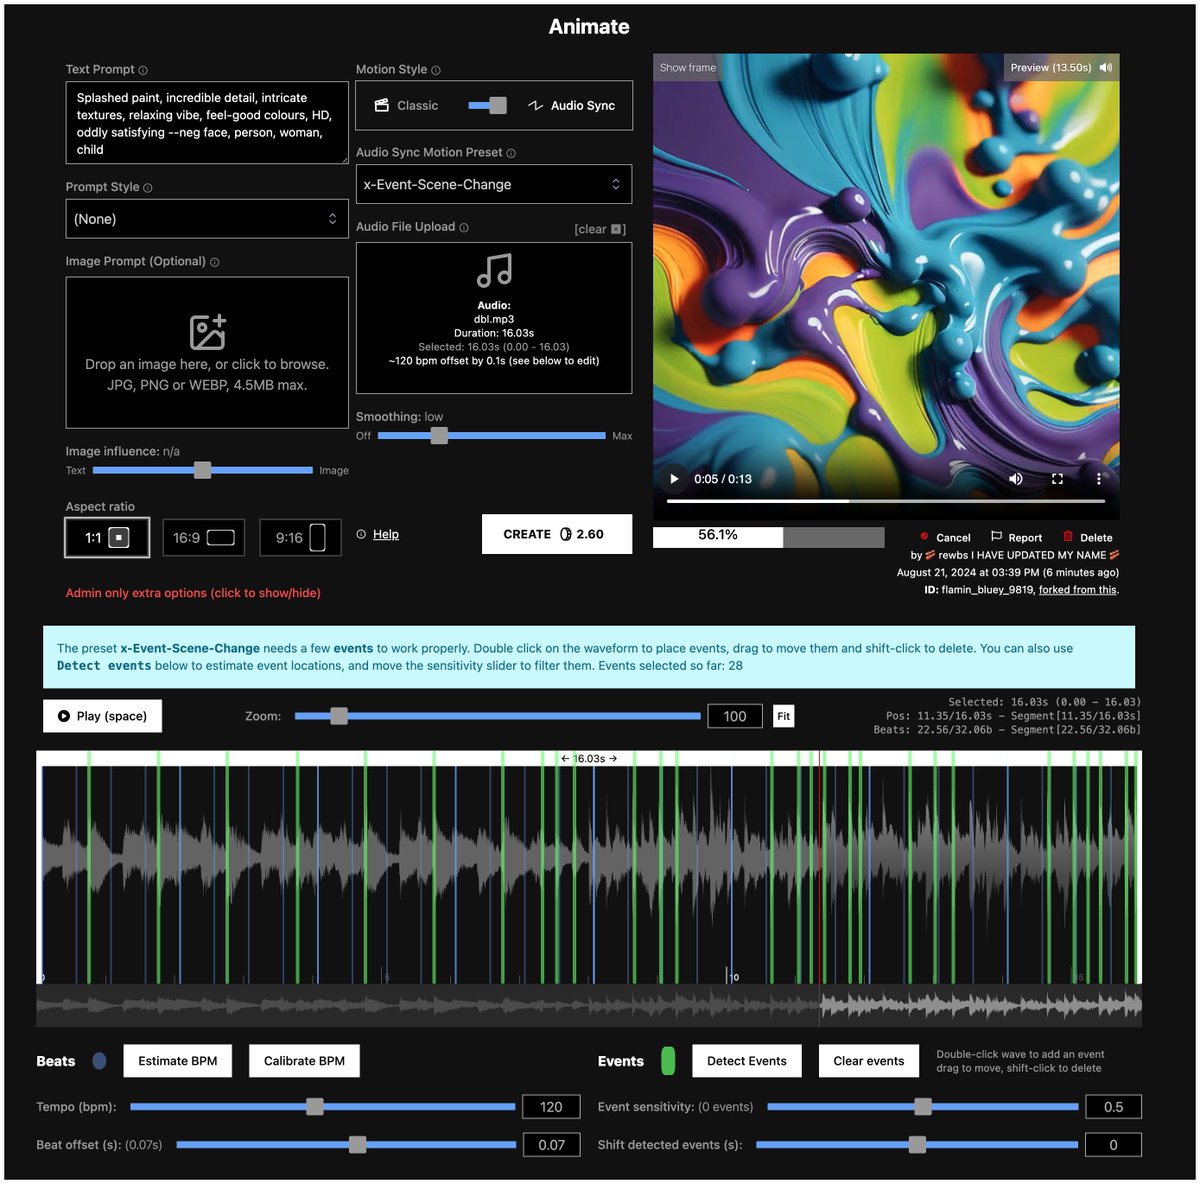Click Detect Events button
The width and height of the screenshot is (1200, 1184).
[x=747, y=1061]
